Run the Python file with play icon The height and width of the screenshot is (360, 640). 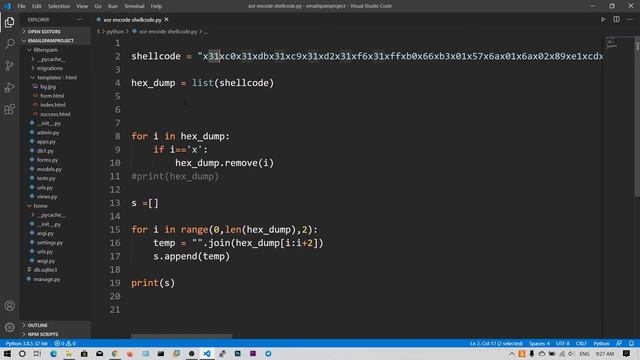(603, 20)
